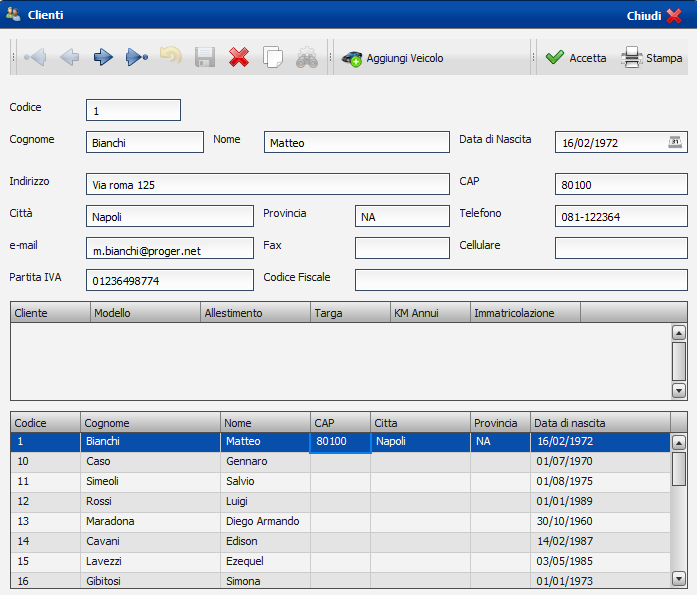Click vehicles grid scroll down arrow
697x595 pixels.
(679, 391)
